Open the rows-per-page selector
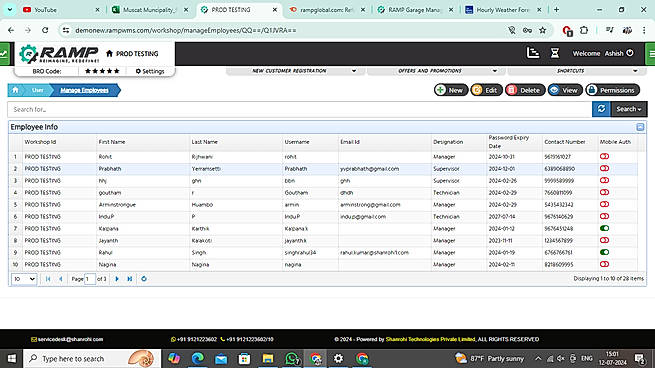655x368 pixels. (24, 279)
